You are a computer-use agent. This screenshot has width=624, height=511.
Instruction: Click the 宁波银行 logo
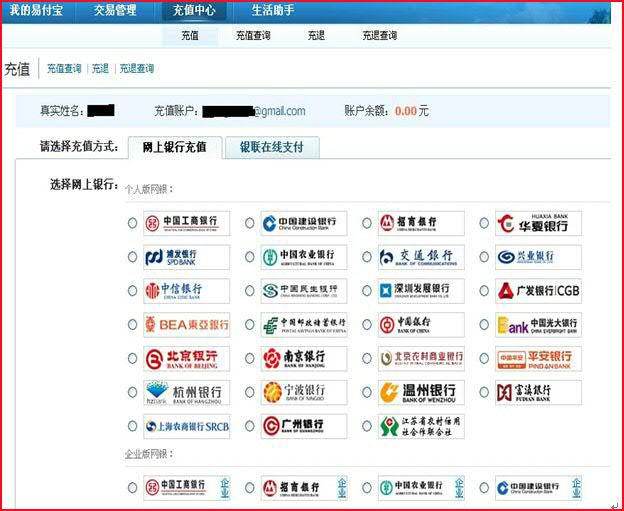[x=304, y=392]
